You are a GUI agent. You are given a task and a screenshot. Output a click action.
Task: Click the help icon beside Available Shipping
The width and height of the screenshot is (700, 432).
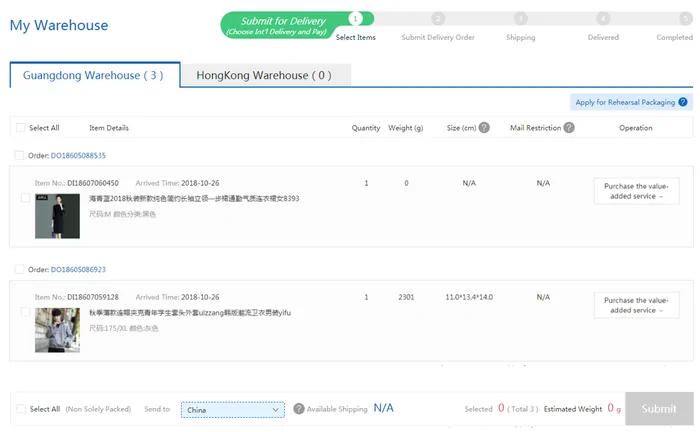pyautogui.click(x=299, y=408)
